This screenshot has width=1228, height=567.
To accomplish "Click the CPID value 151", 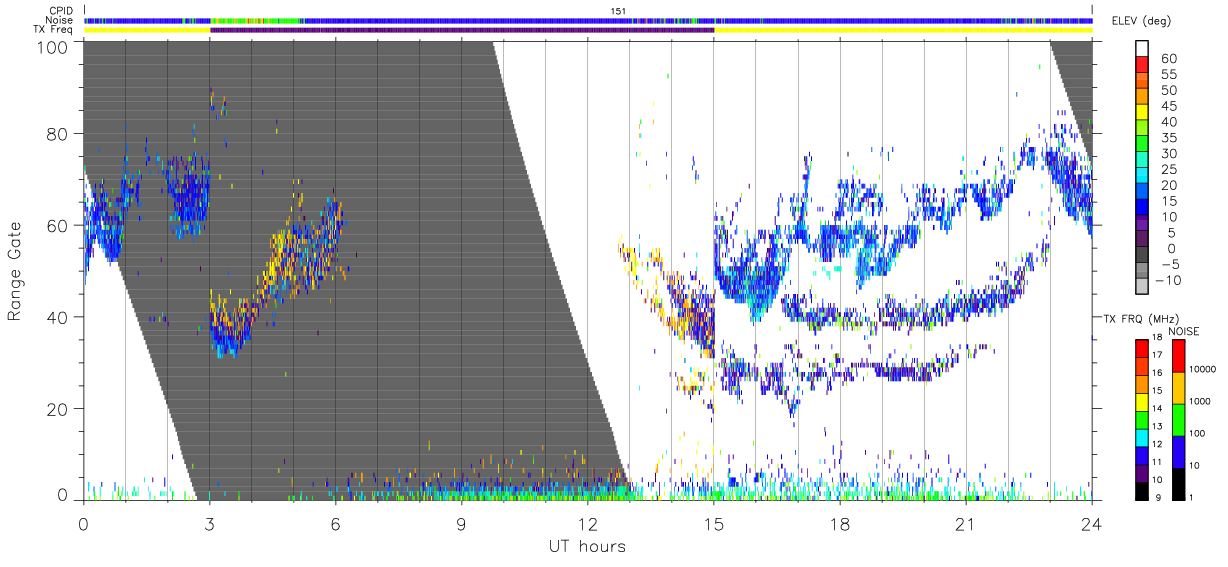I will click(x=618, y=10).
